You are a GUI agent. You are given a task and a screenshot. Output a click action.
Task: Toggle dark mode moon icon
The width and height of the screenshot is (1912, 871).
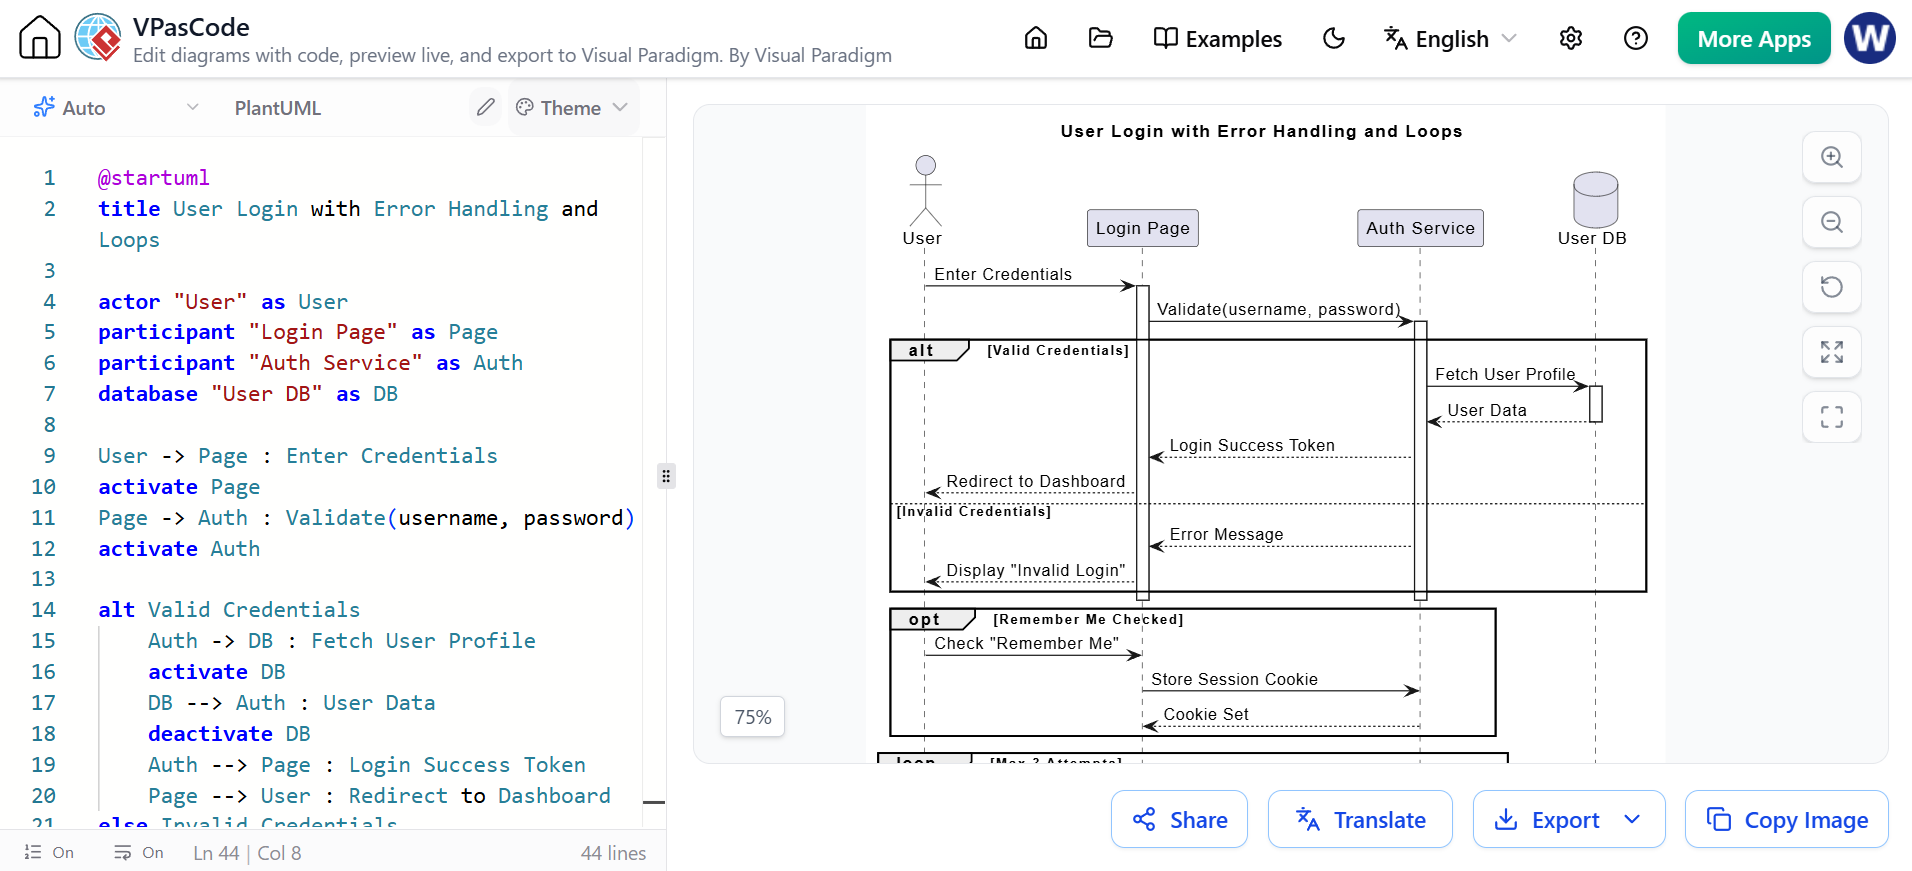(x=1334, y=38)
